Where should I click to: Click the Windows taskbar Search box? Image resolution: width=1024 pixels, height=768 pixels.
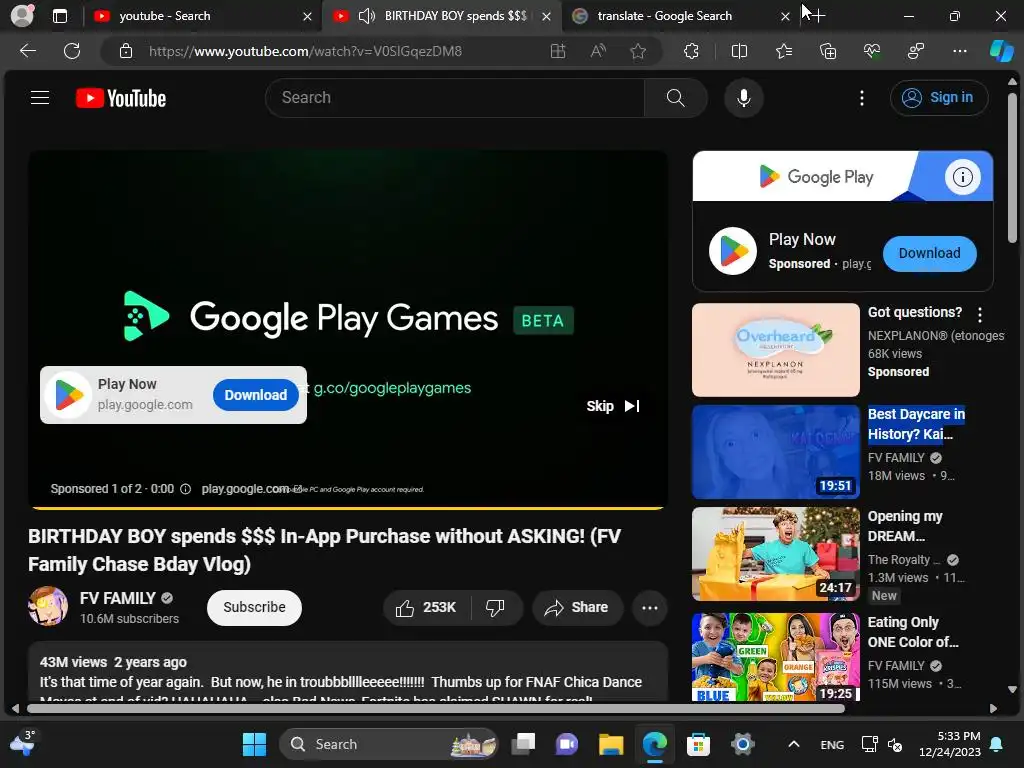[389, 744]
